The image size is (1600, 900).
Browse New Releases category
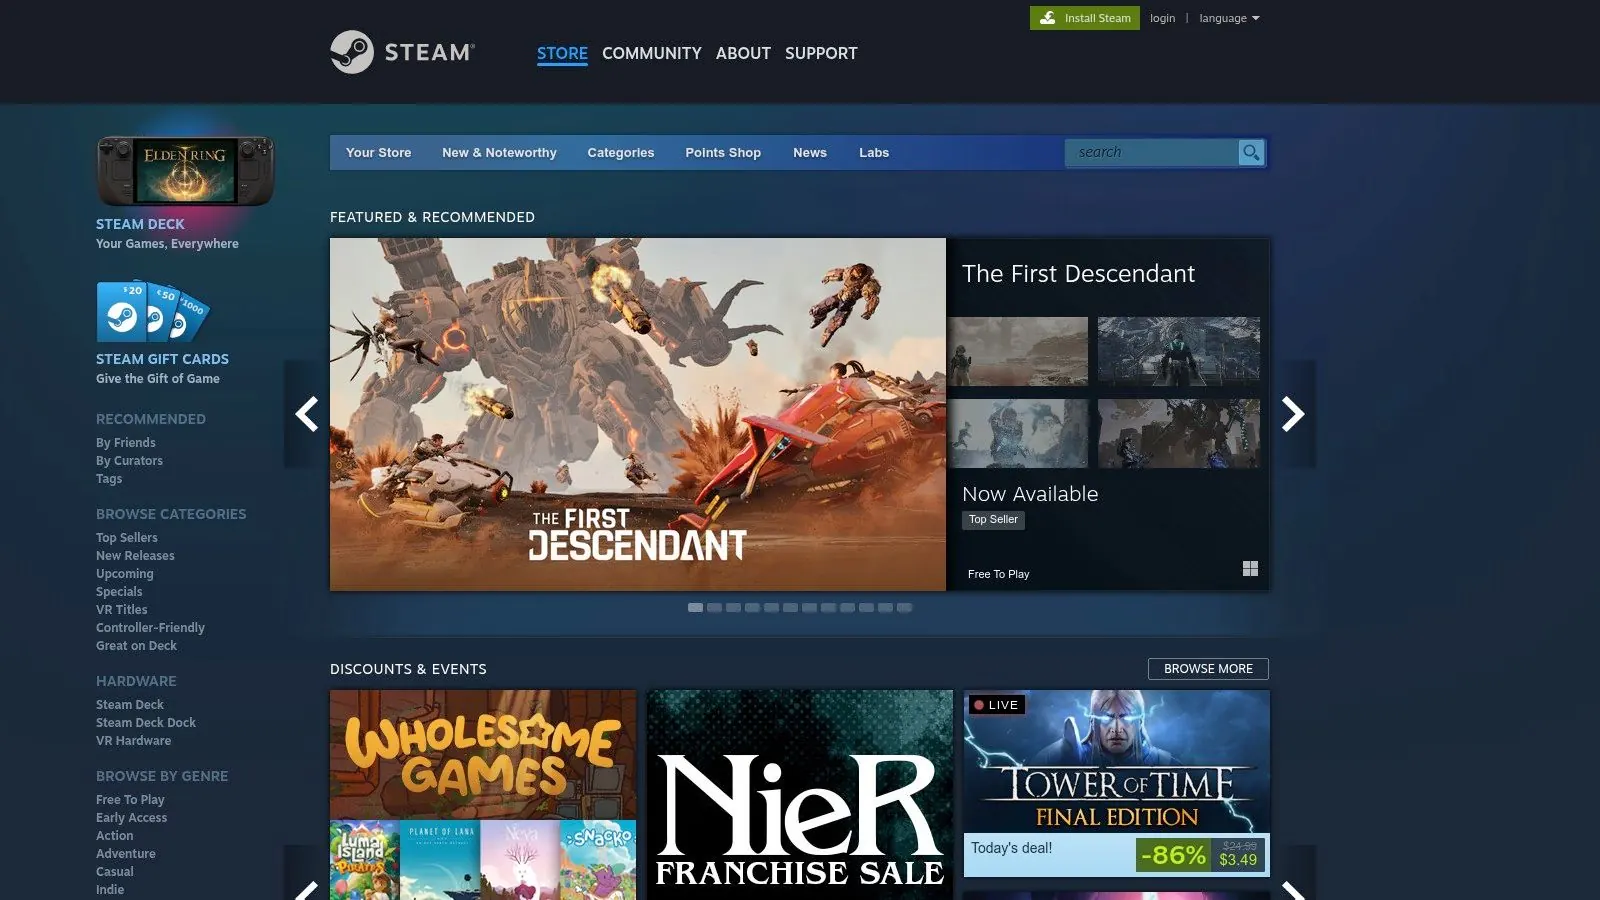click(135, 556)
